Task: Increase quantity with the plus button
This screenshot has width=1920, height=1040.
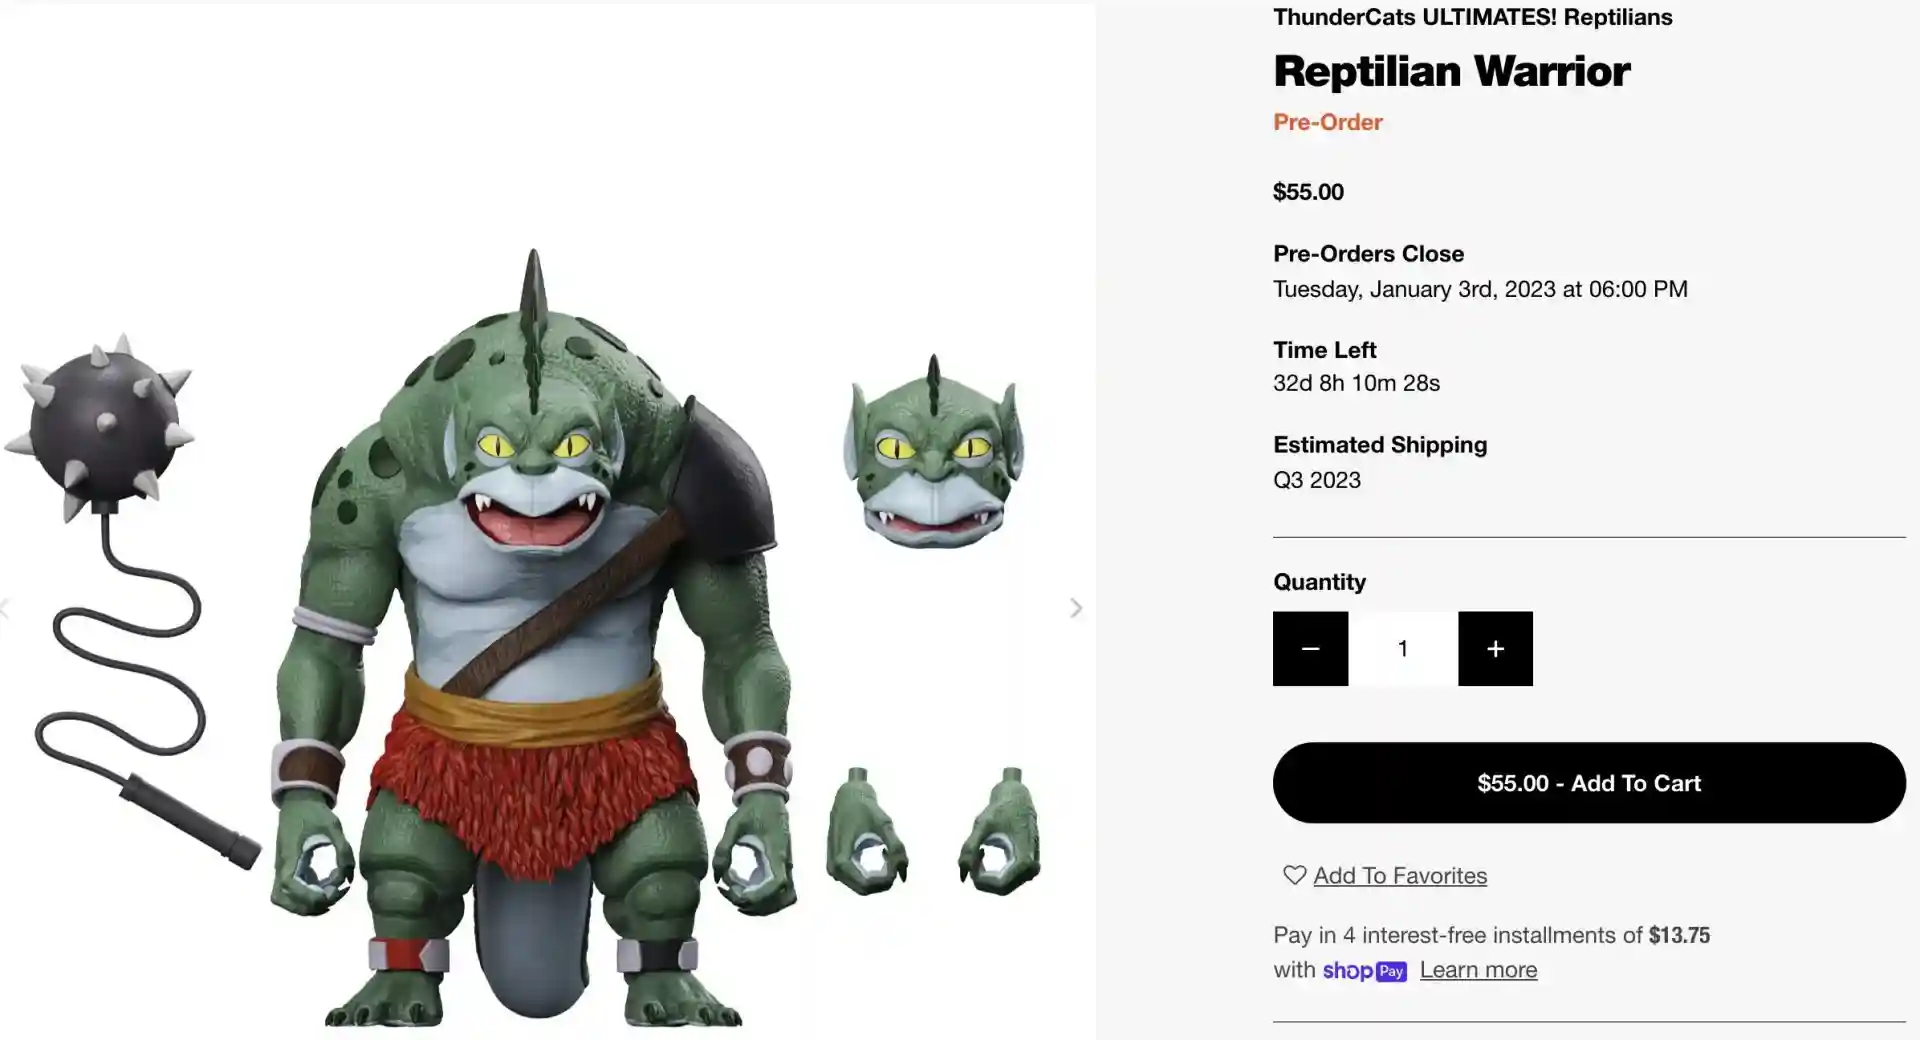Action: point(1495,649)
